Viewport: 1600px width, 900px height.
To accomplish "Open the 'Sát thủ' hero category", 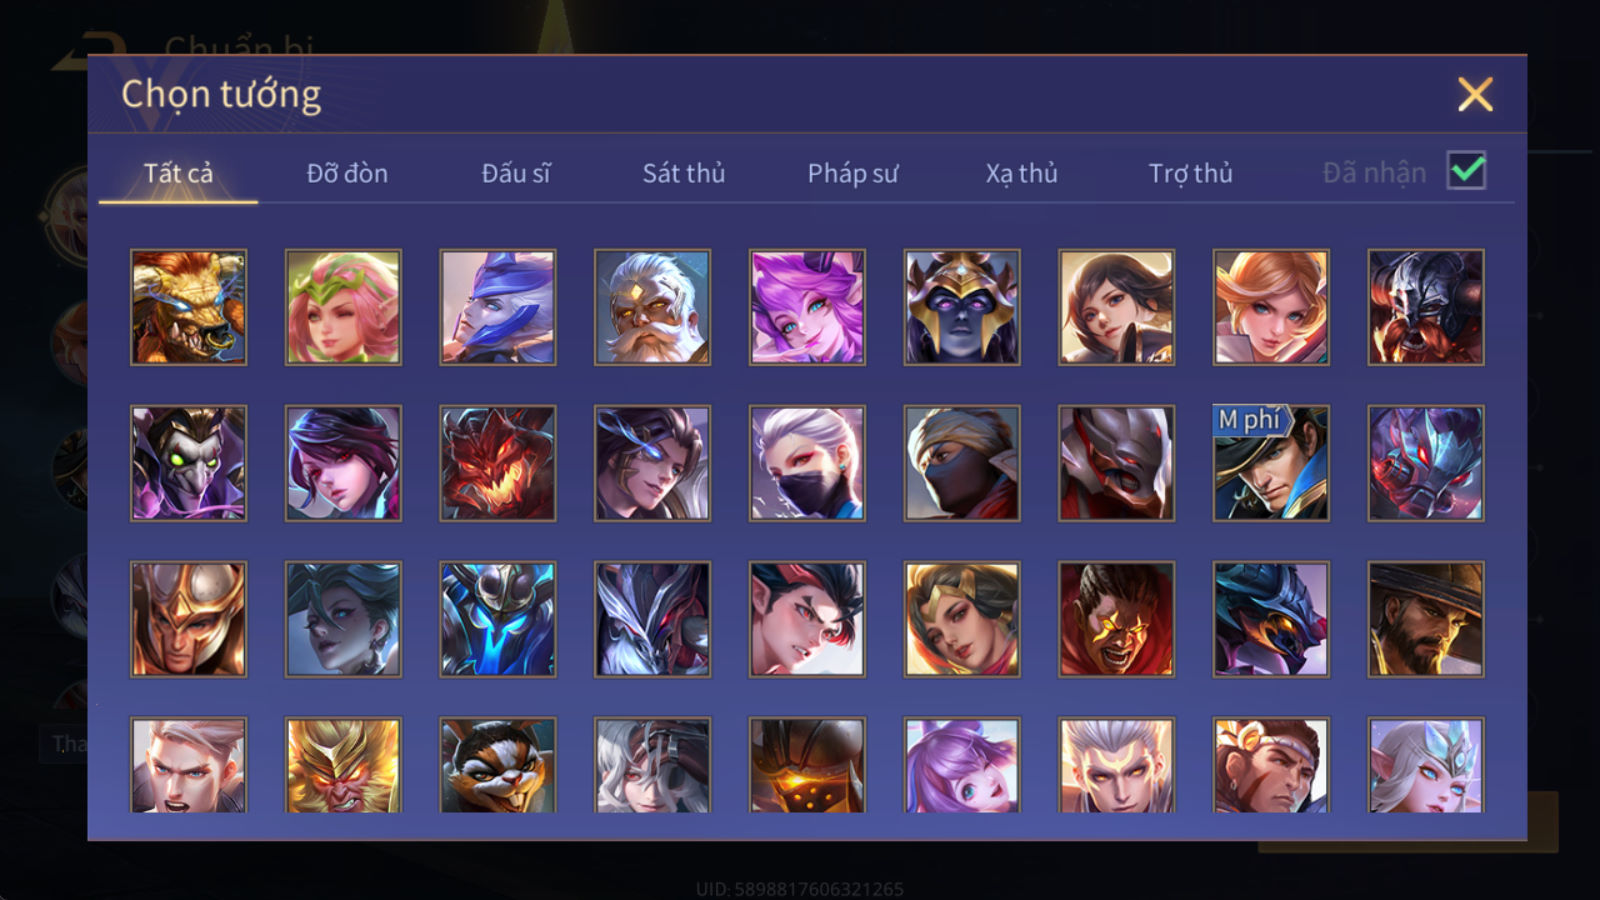I will point(684,173).
